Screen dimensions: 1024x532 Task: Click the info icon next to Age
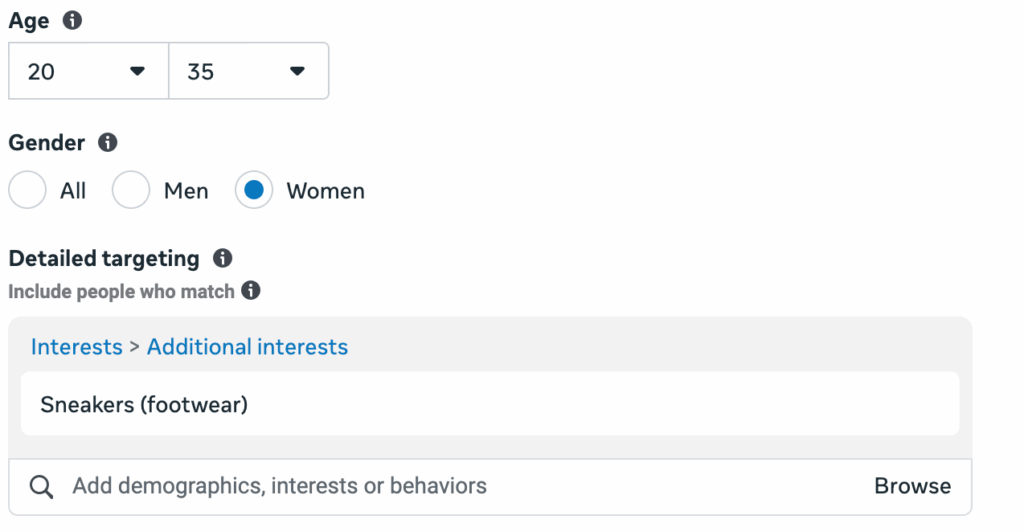(72, 20)
